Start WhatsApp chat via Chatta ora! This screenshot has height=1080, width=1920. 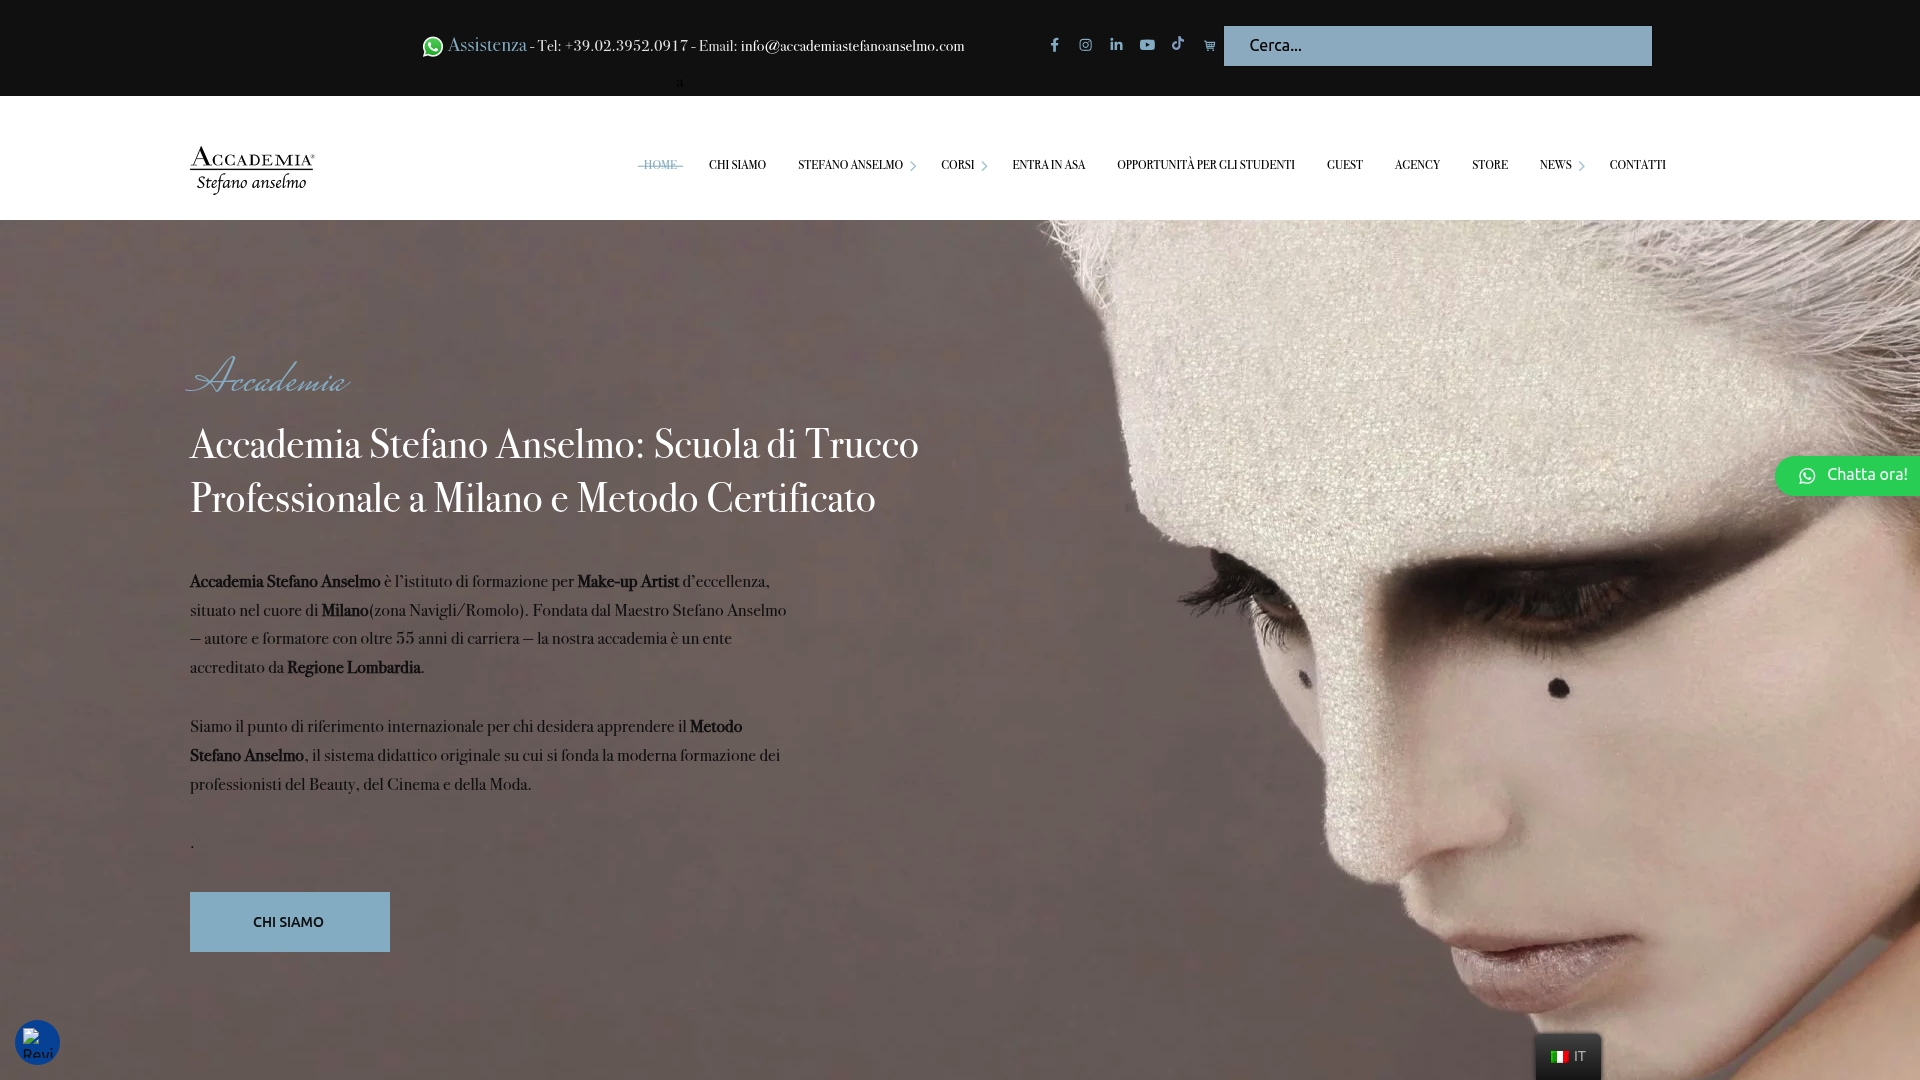coord(1848,476)
